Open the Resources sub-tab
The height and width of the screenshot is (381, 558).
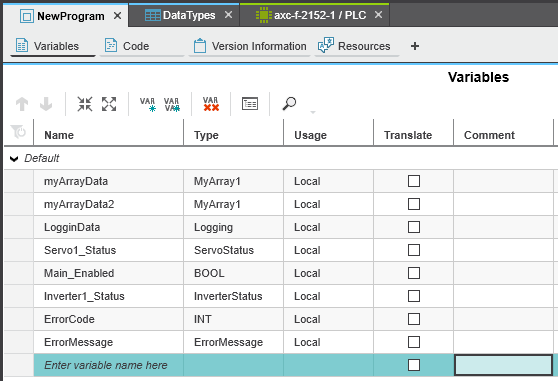[357, 46]
